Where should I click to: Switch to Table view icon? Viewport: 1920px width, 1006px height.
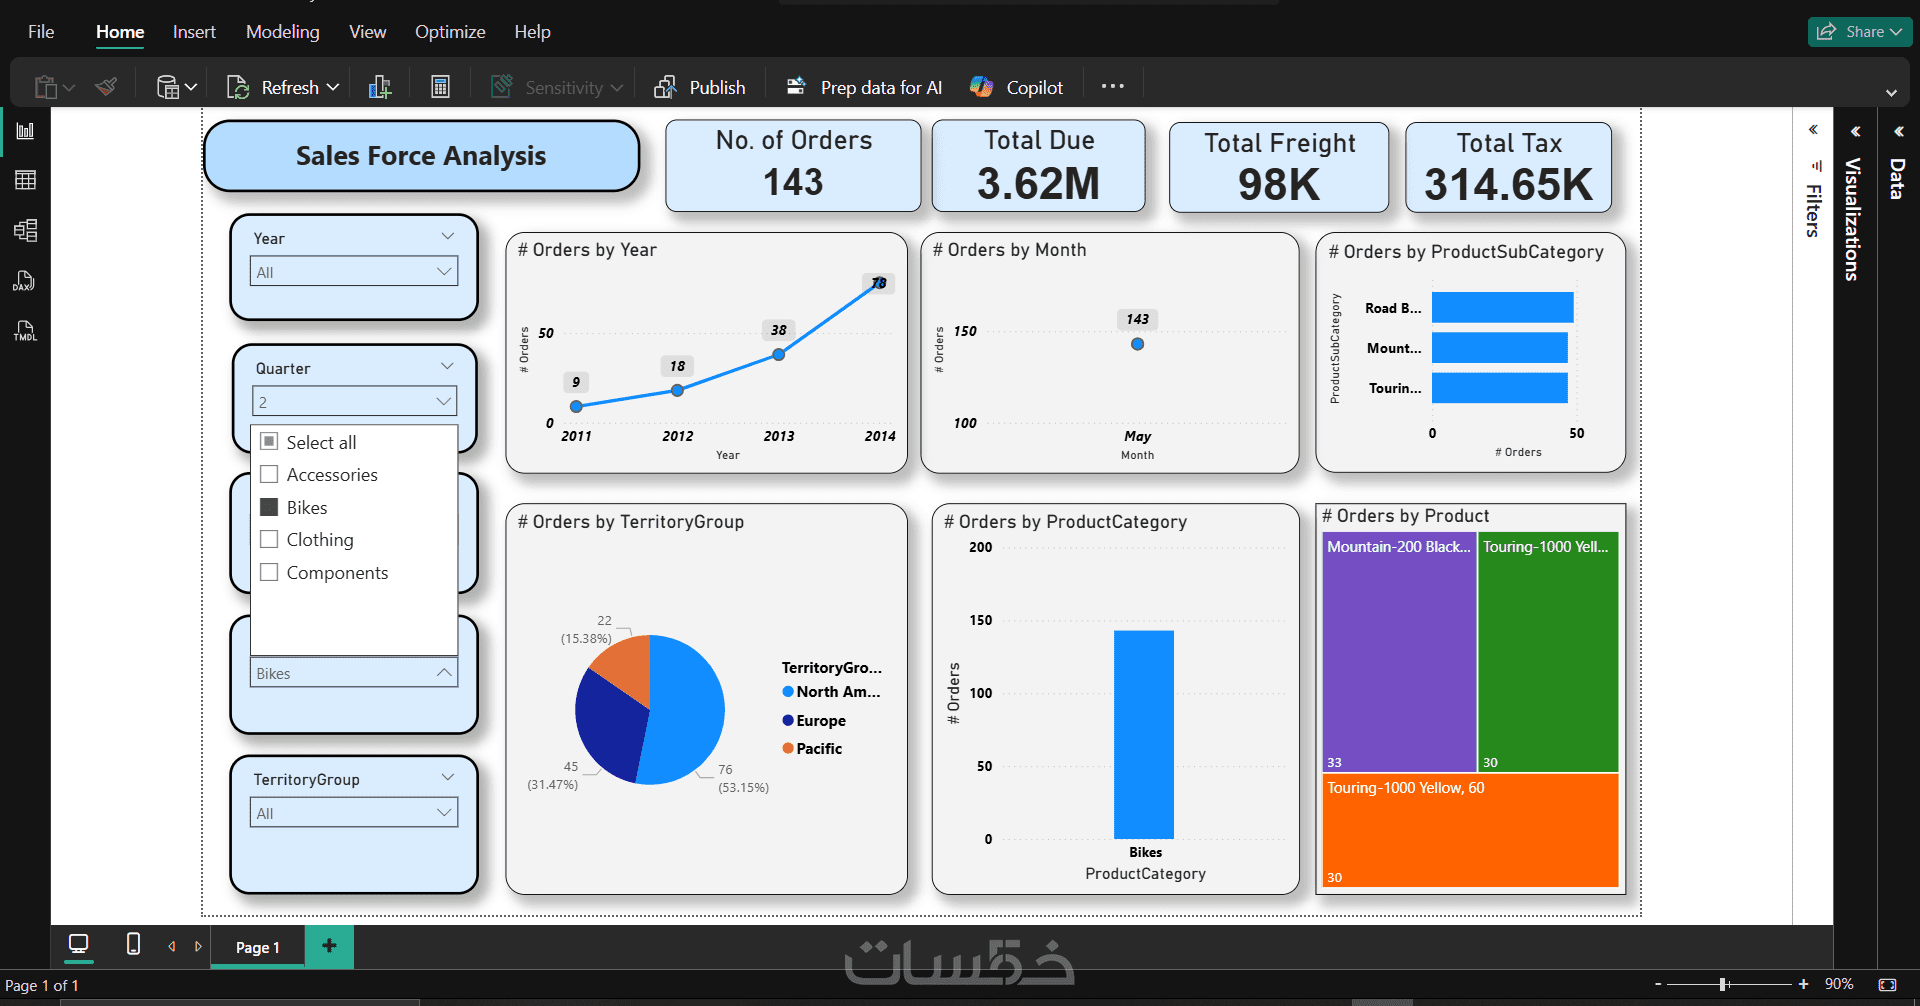(x=25, y=180)
